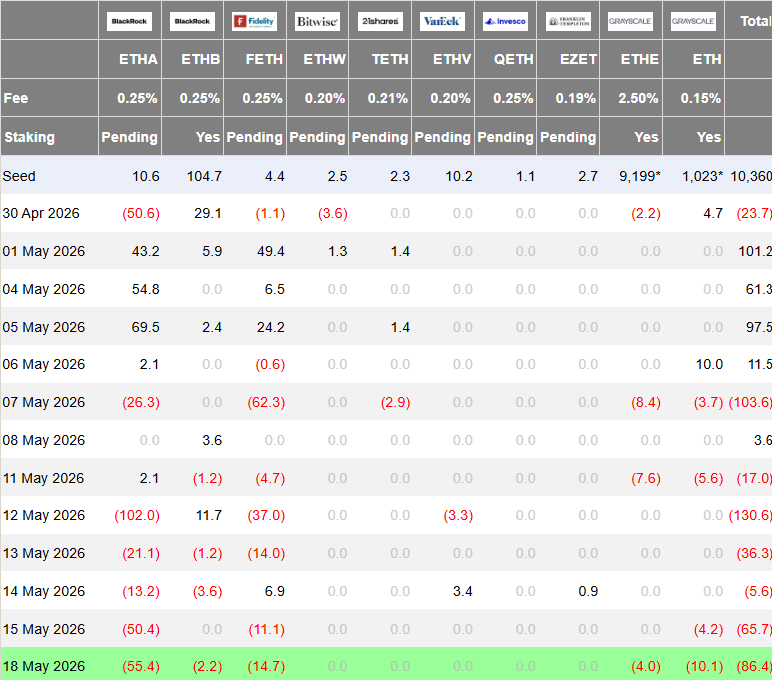Select the EZET ticker header
The image size is (772, 680).
coord(578,59)
